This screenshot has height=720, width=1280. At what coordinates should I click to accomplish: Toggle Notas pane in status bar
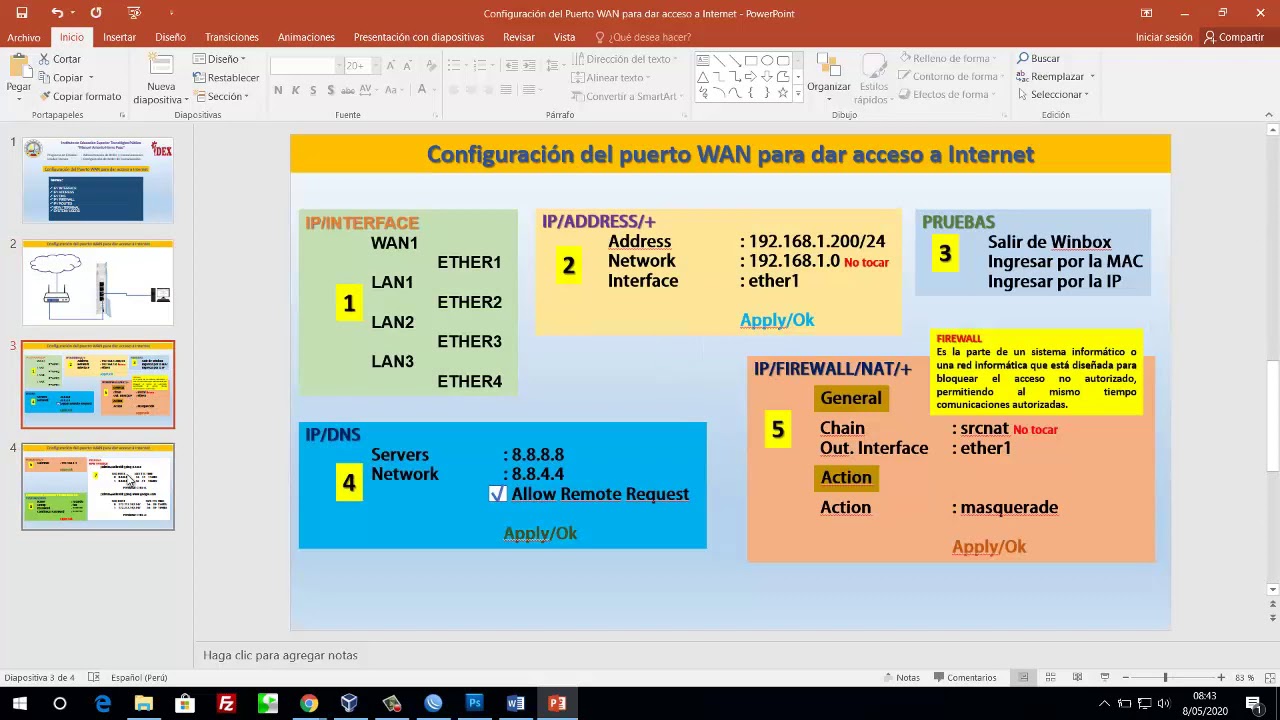[901, 678]
